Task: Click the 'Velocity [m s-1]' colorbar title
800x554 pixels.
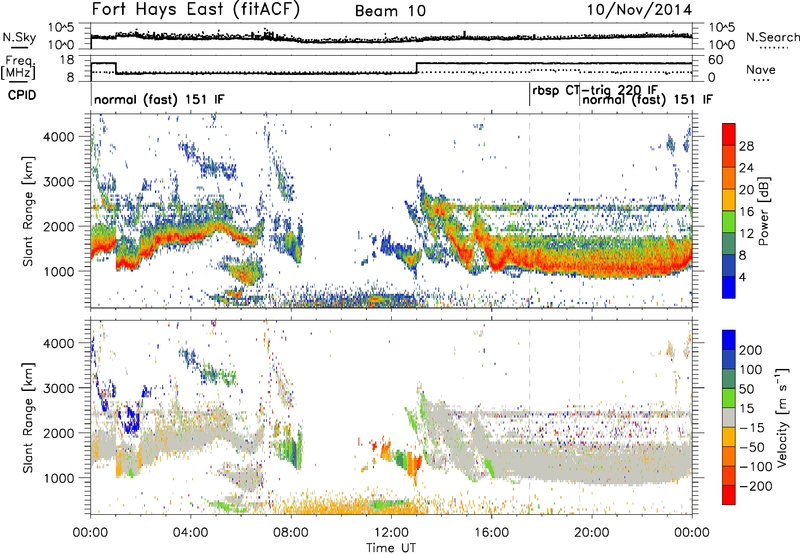Action: coord(783,417)
